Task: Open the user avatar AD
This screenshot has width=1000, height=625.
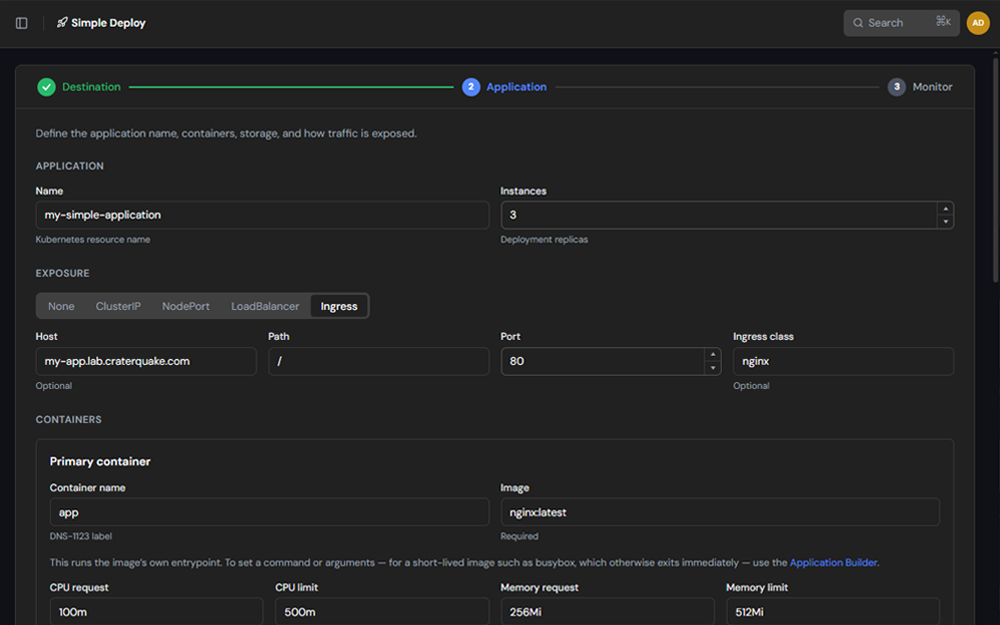Action: click(978, 23)
